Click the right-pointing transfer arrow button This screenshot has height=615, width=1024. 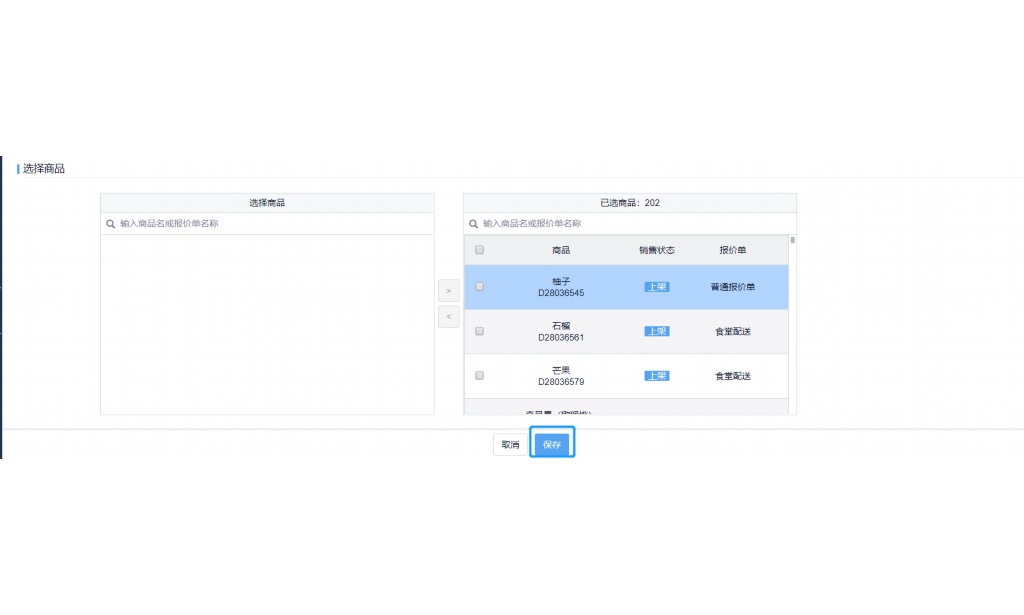(448, 290)
